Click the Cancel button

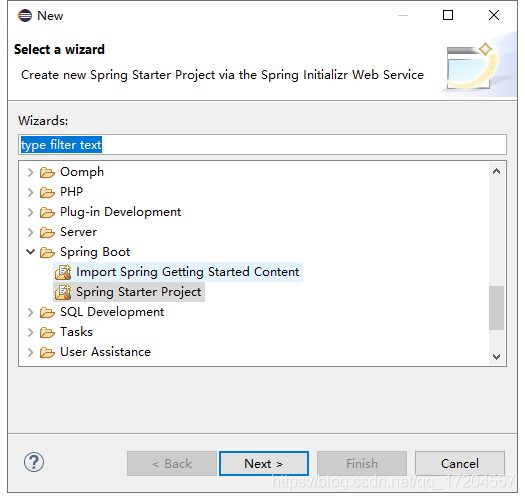[460, 463]
